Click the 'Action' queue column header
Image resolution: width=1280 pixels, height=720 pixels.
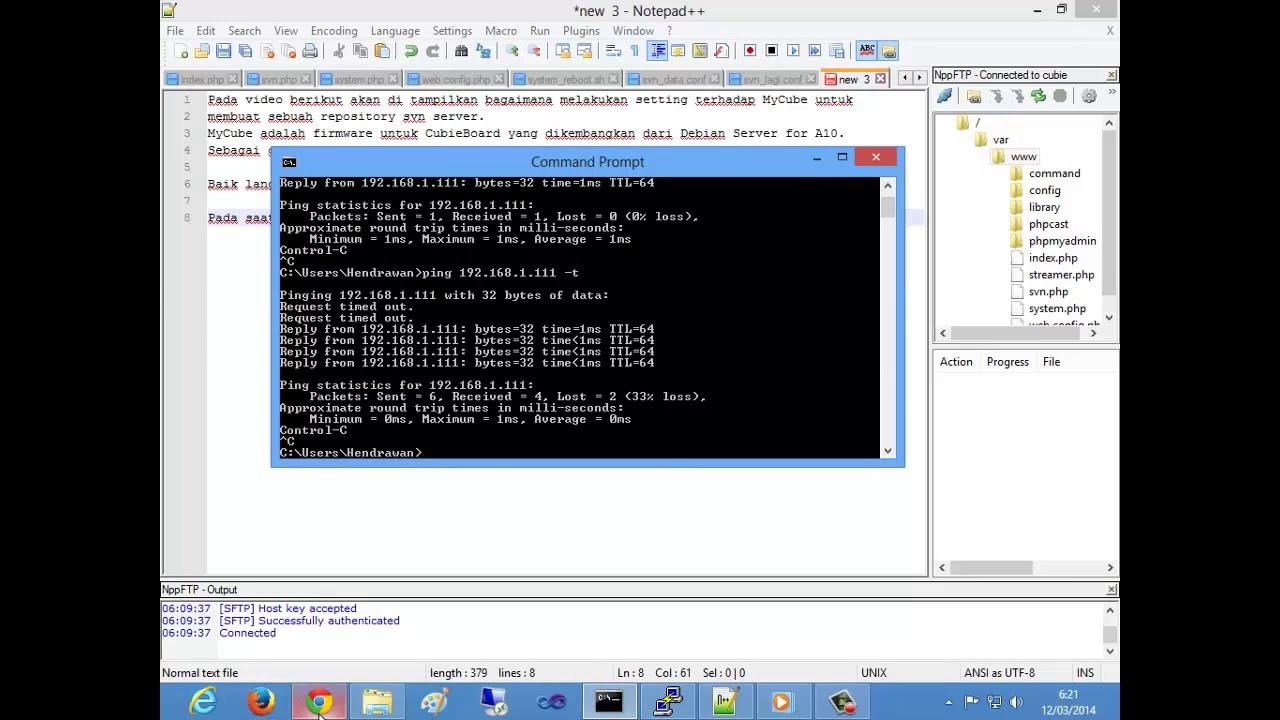click(x=956, y=362)
